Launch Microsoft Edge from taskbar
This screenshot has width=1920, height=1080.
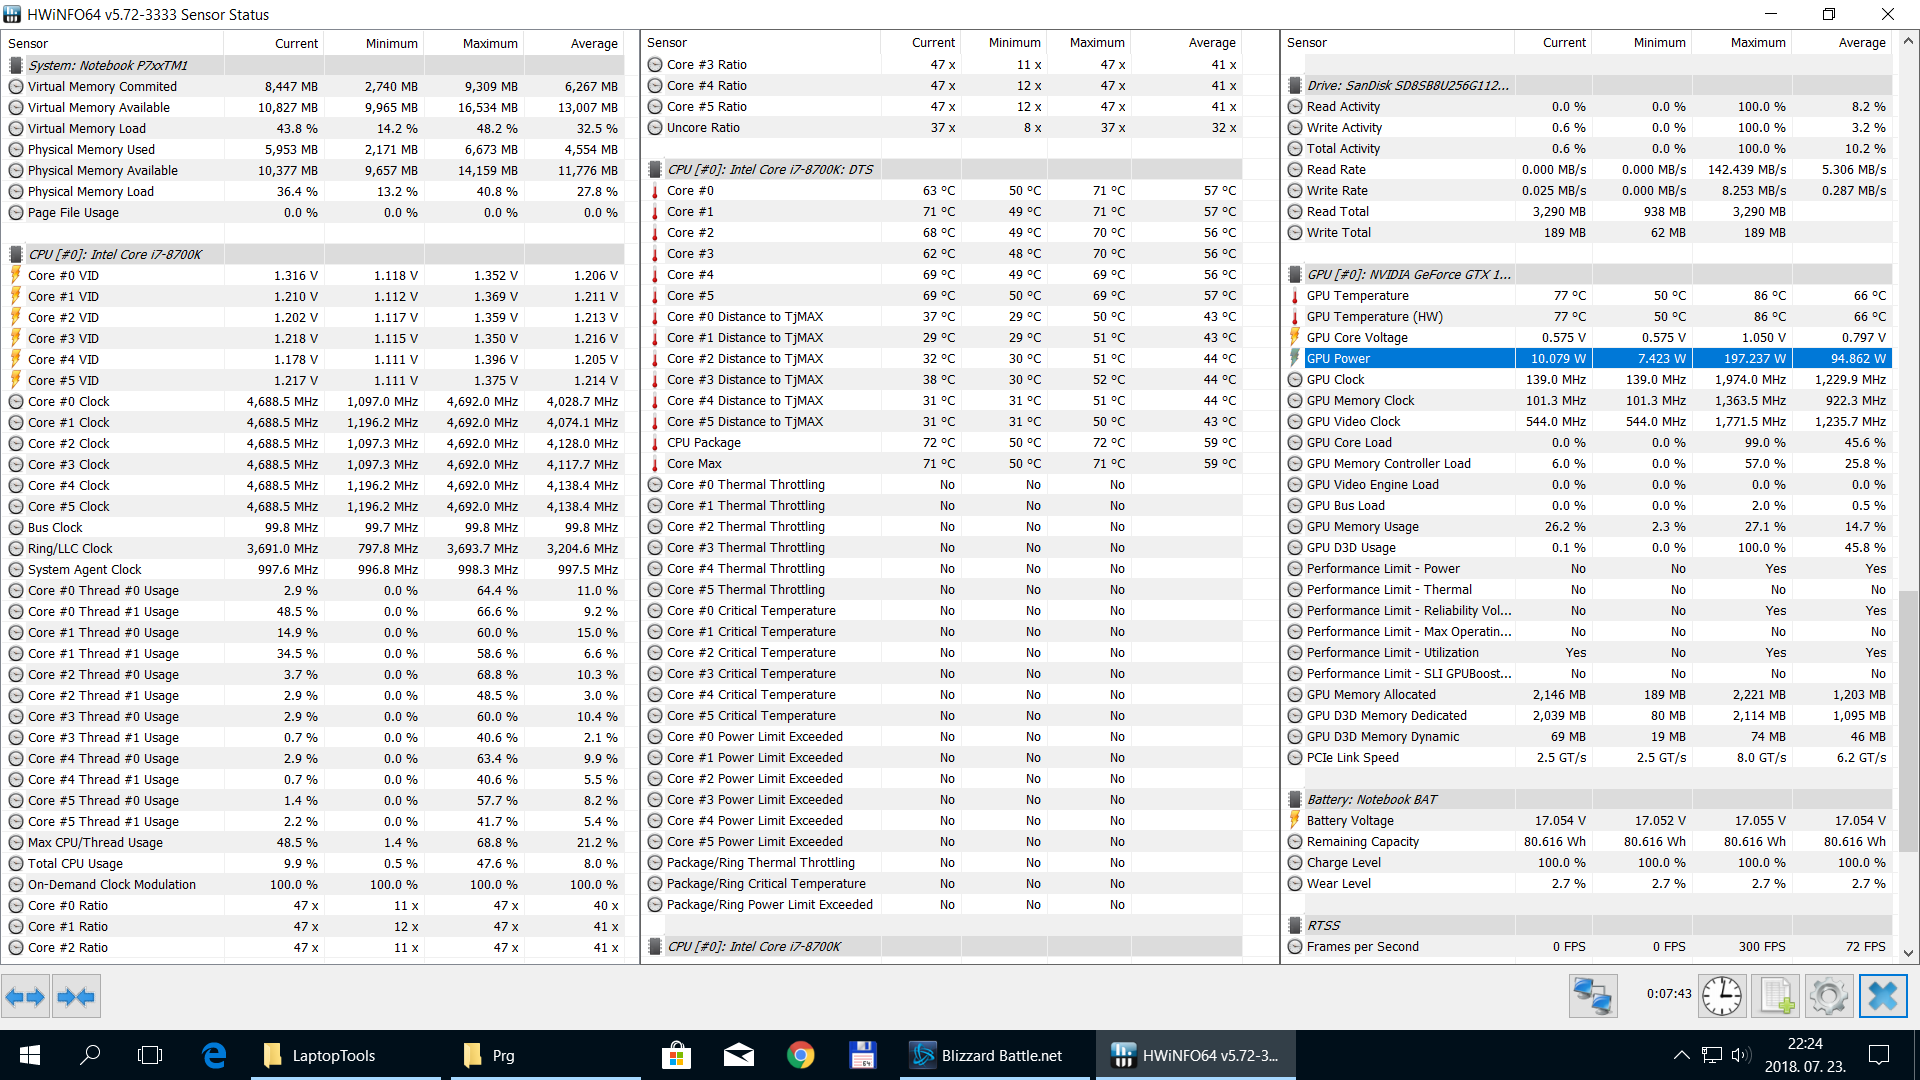[x=214, y=1055]
